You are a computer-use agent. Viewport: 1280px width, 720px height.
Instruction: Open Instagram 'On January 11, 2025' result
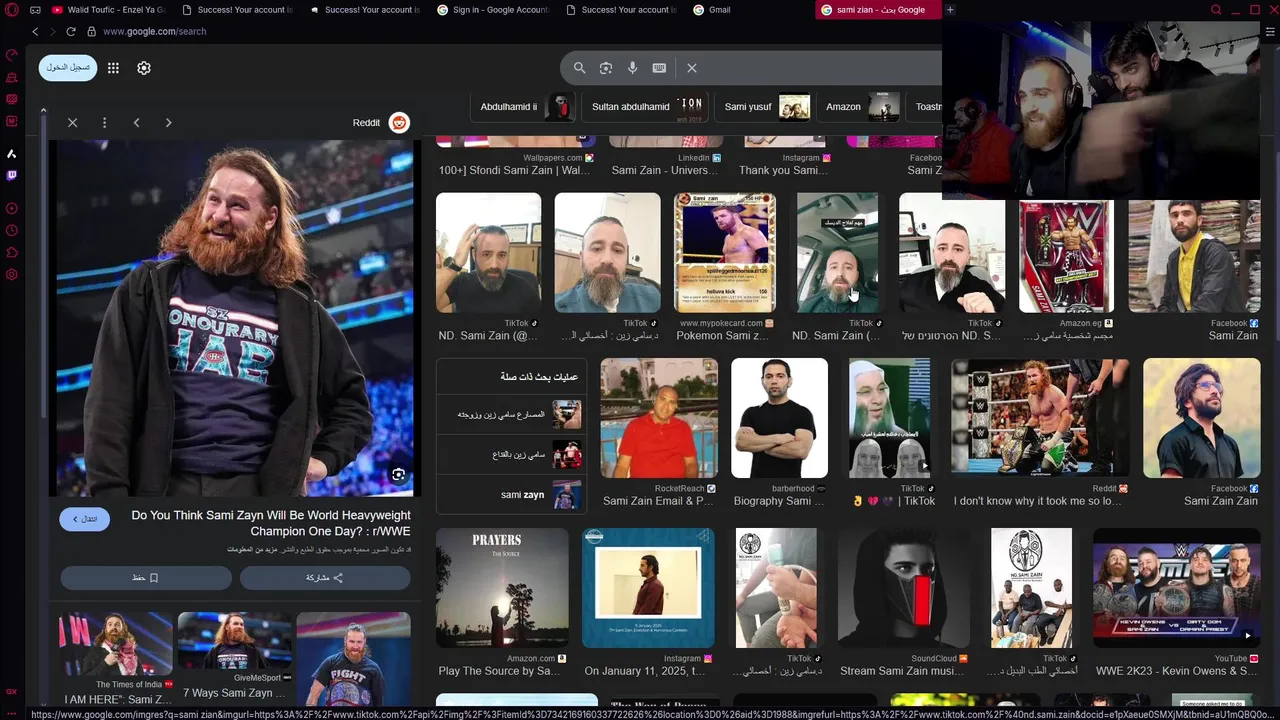tap(648, 587)
